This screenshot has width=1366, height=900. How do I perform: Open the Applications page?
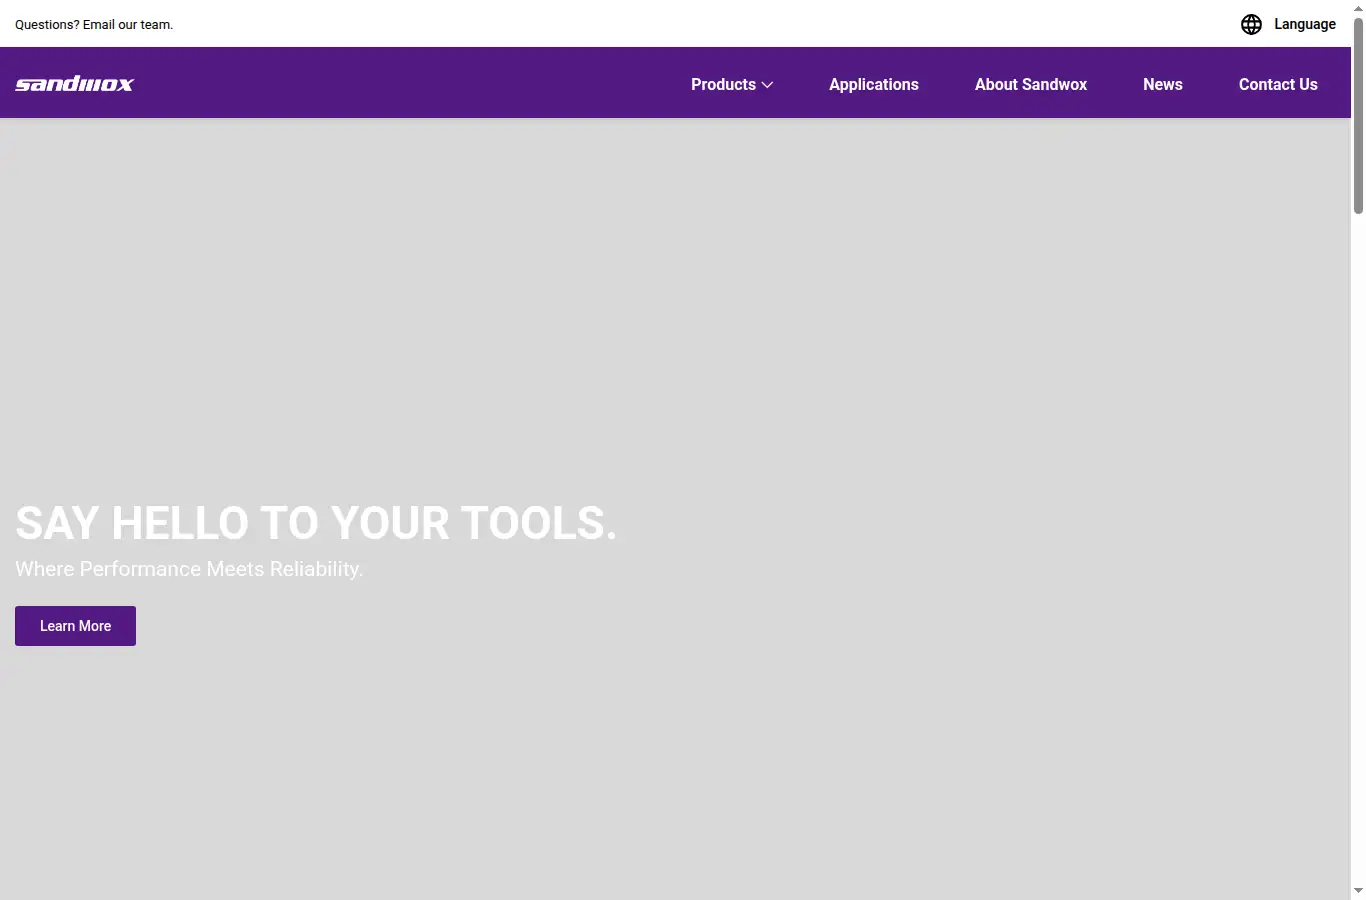[874, 84]
